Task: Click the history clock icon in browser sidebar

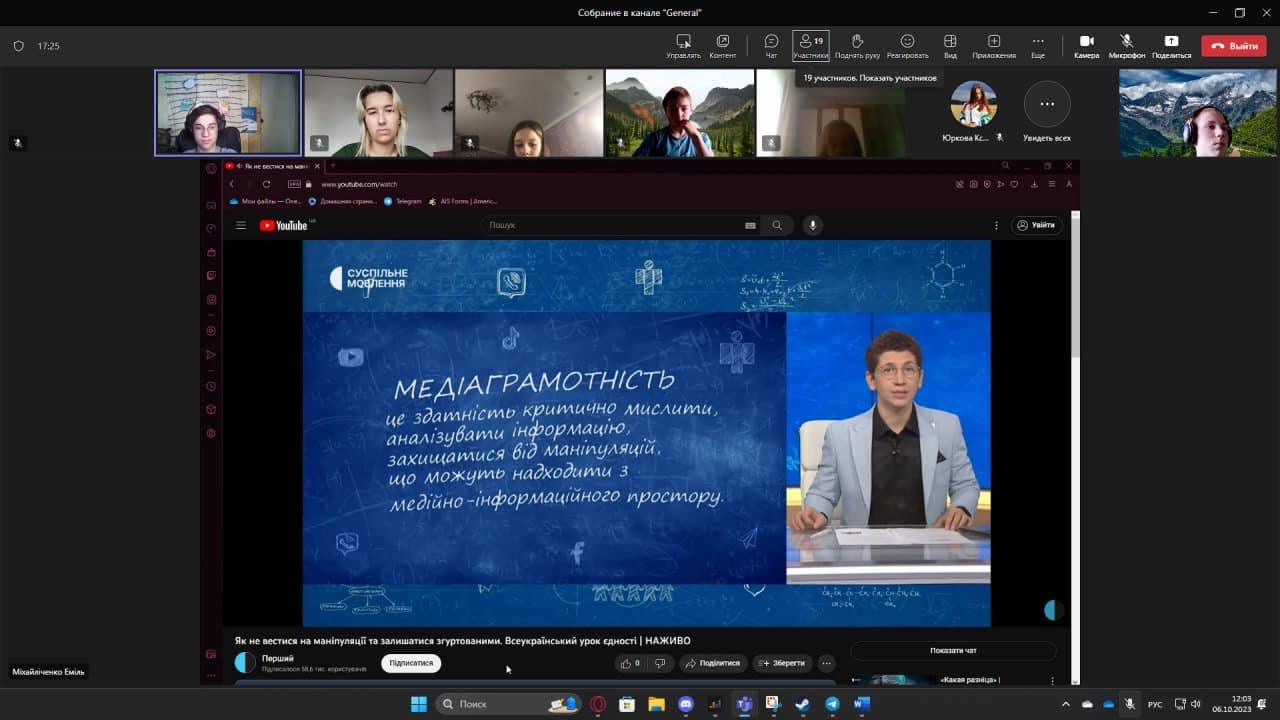Action: pyautogui.click(x=211, y=386)
